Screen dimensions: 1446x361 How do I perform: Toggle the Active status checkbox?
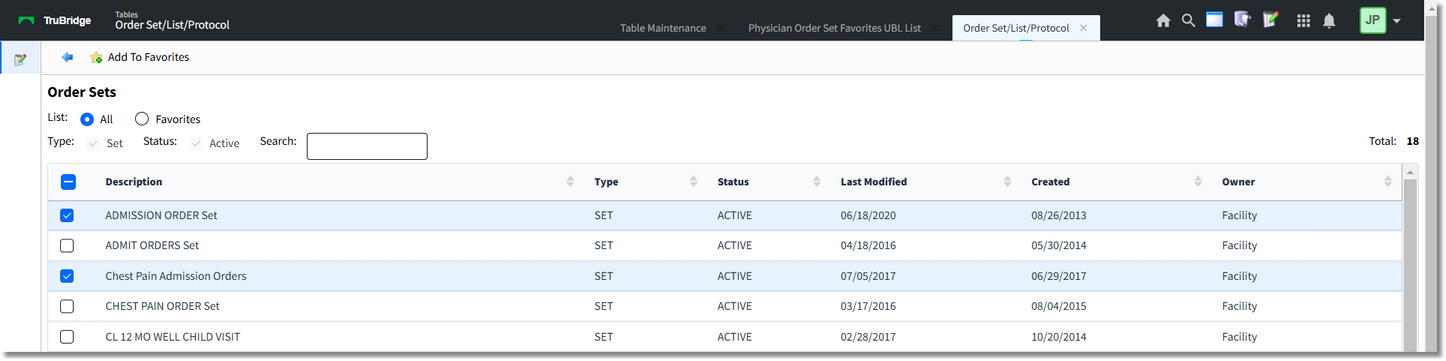click(197, 143)
